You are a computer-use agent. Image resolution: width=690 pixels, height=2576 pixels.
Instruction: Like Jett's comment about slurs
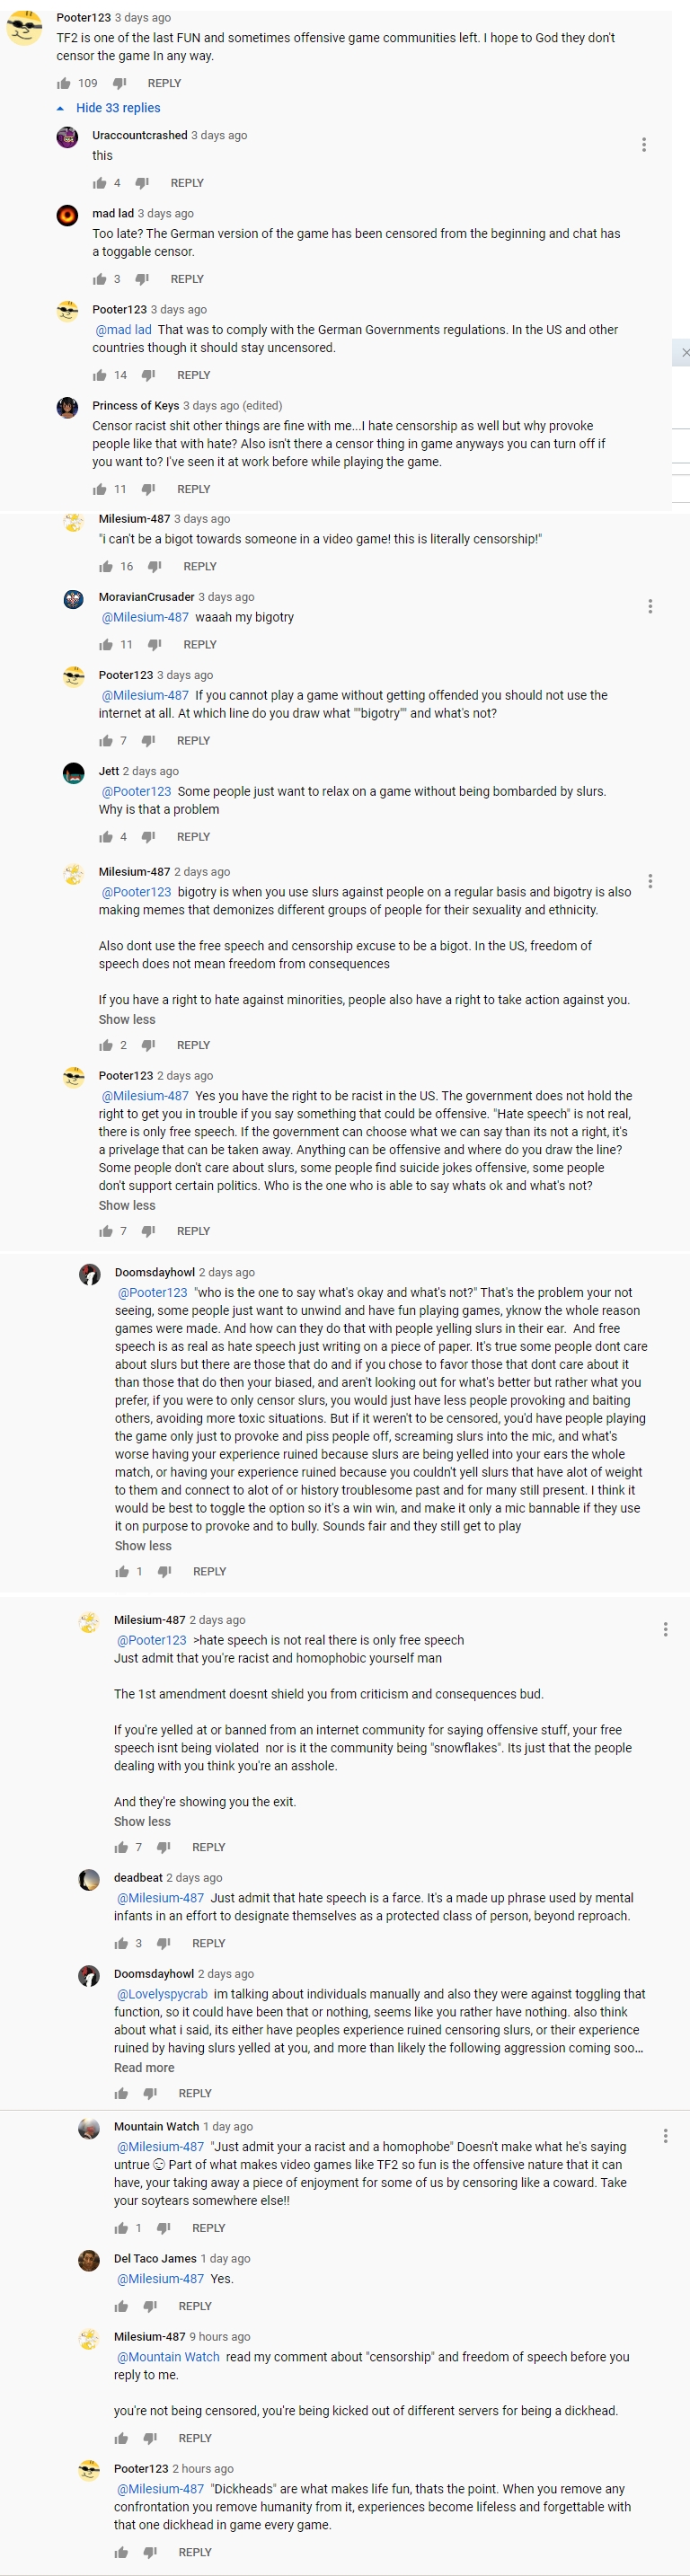pyautogui.click(x=105, y=838)
